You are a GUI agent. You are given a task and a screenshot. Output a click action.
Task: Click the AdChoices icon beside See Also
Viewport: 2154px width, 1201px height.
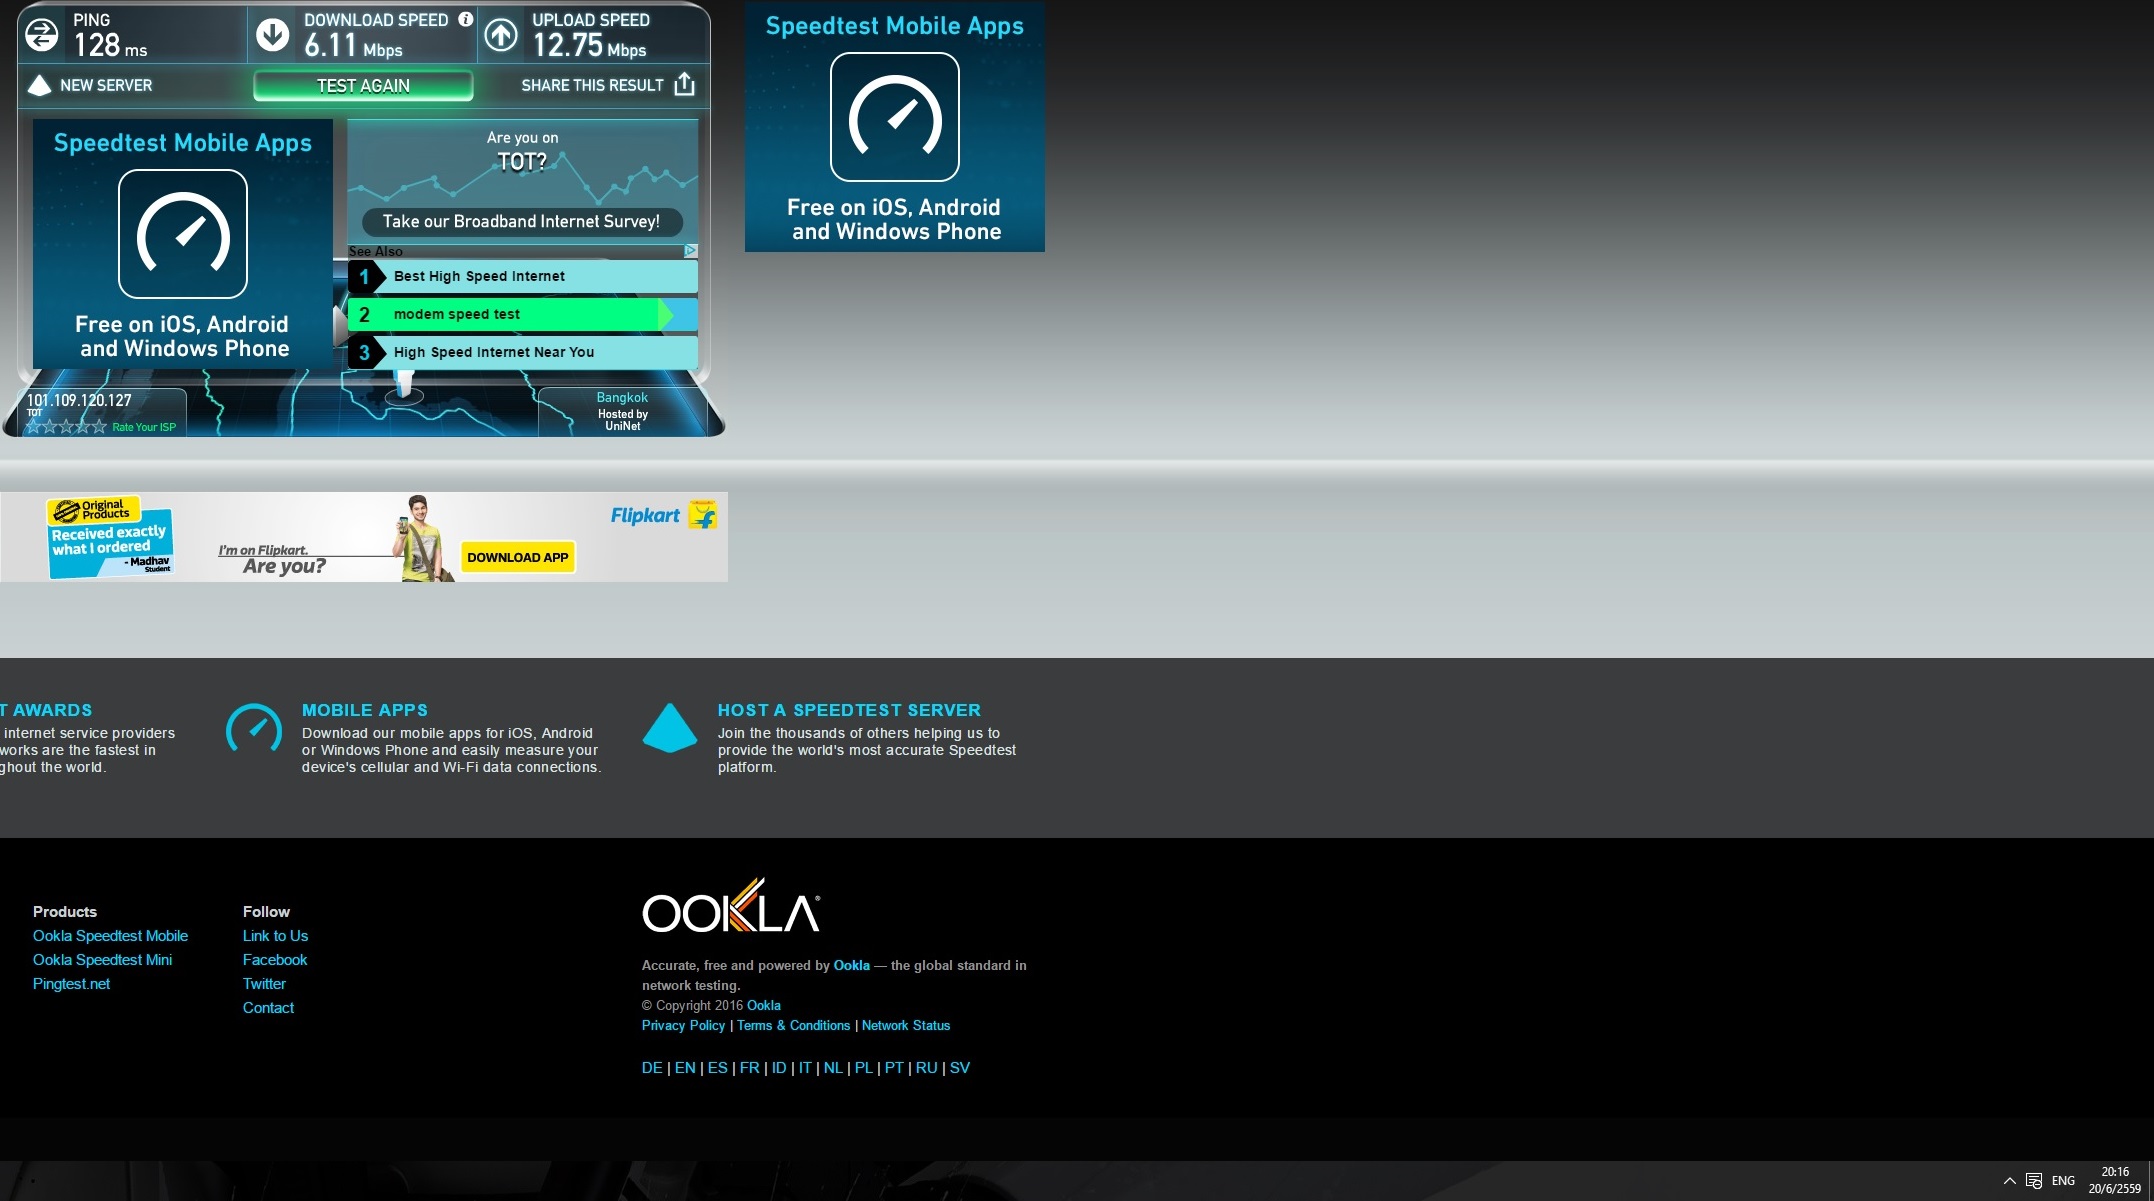[690, 250]
